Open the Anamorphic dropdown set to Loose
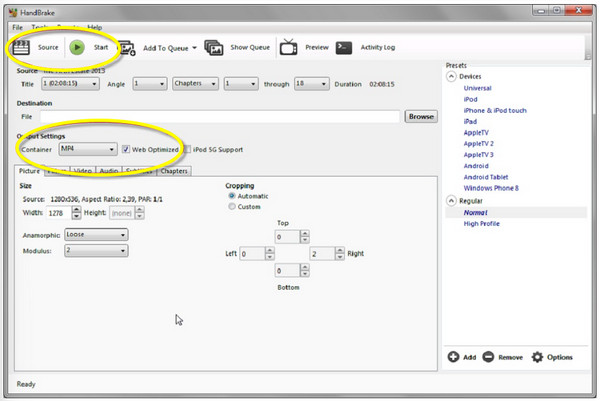The height and width of the screenshot is (401, 600). [96, 235]
